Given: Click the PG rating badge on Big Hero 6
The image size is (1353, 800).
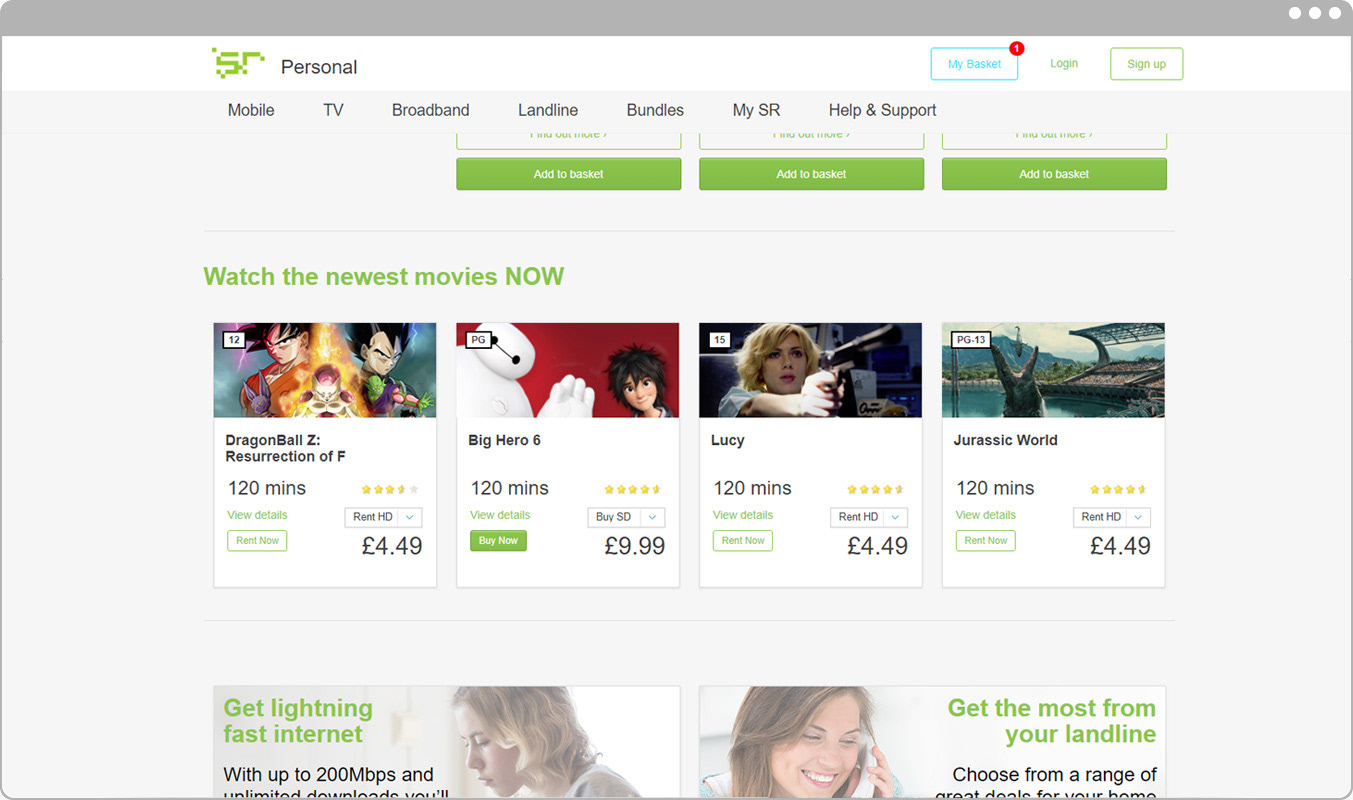Looking at the screenshot, I should tap(479, 340).
